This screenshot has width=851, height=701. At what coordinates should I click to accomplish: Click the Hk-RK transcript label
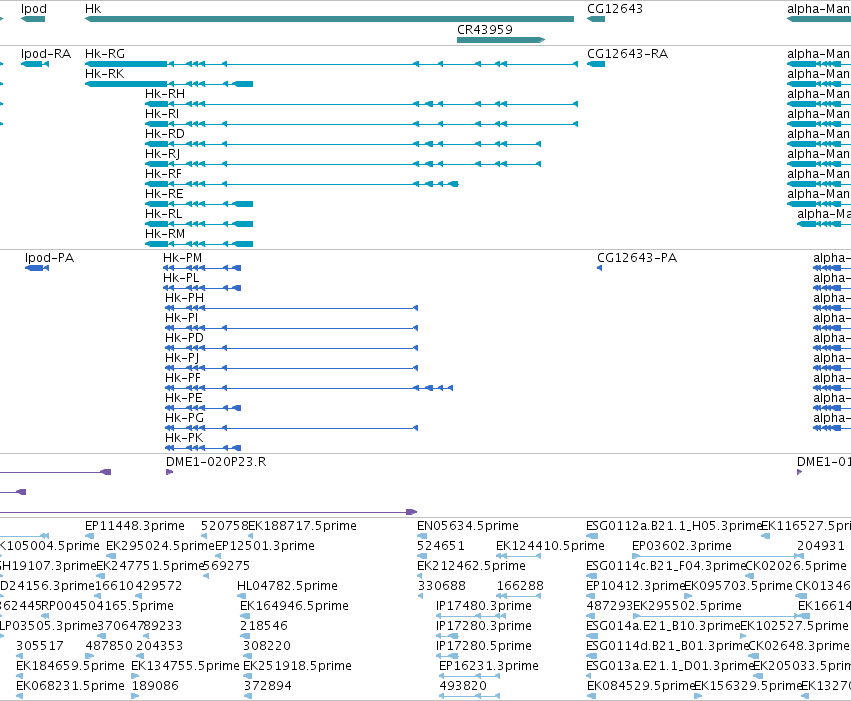pyautogui.click(x=105, y=74)
